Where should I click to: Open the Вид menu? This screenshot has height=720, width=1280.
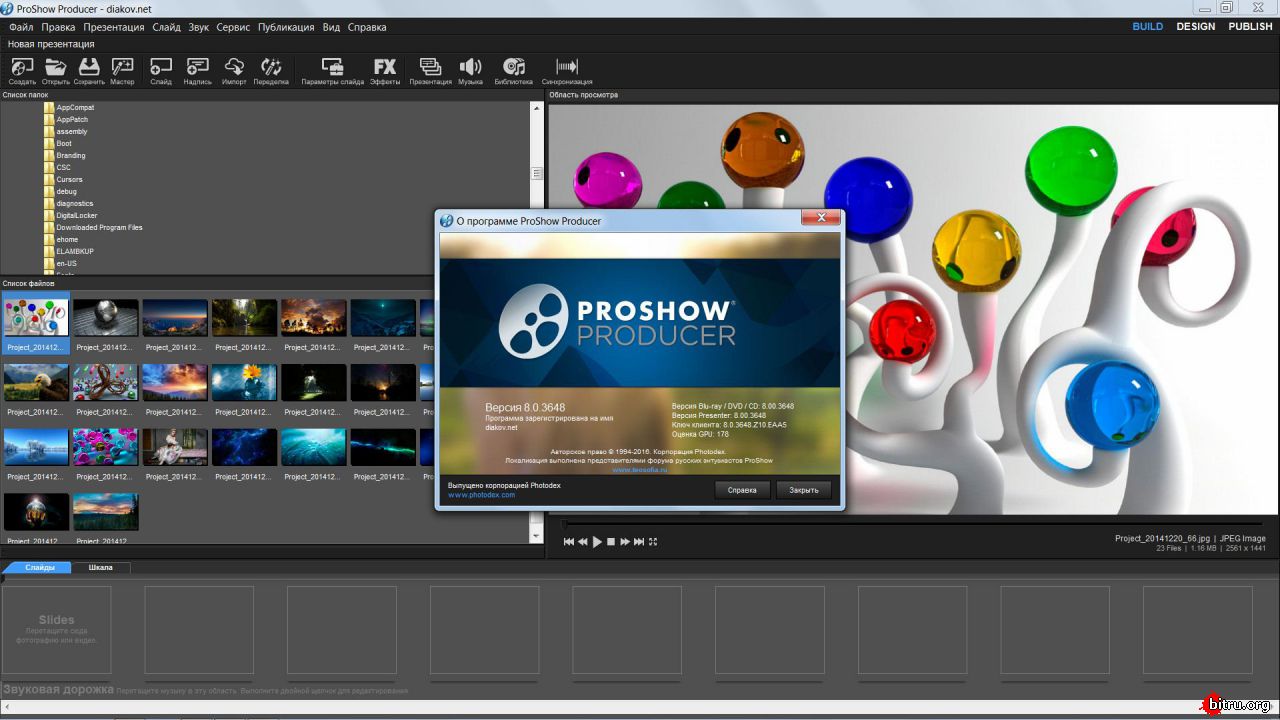331,27
